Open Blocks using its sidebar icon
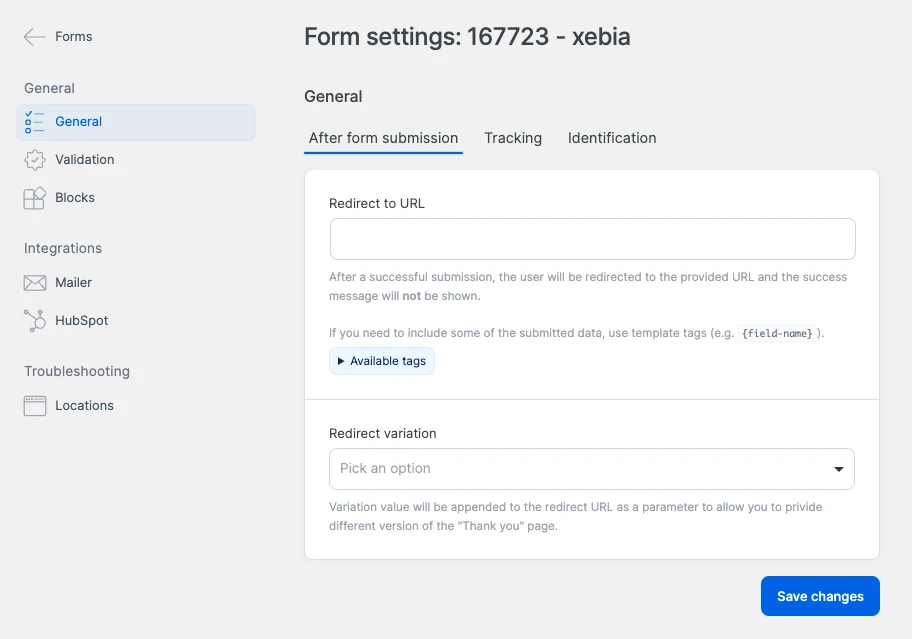The width and height of the screenshot is (912, 639). point(35,197)
